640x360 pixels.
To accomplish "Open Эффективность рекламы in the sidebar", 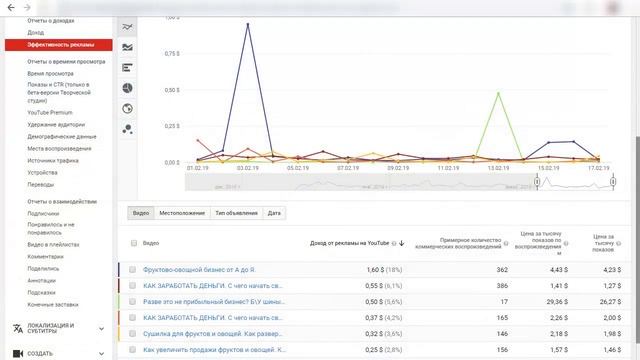I will 59,45.
